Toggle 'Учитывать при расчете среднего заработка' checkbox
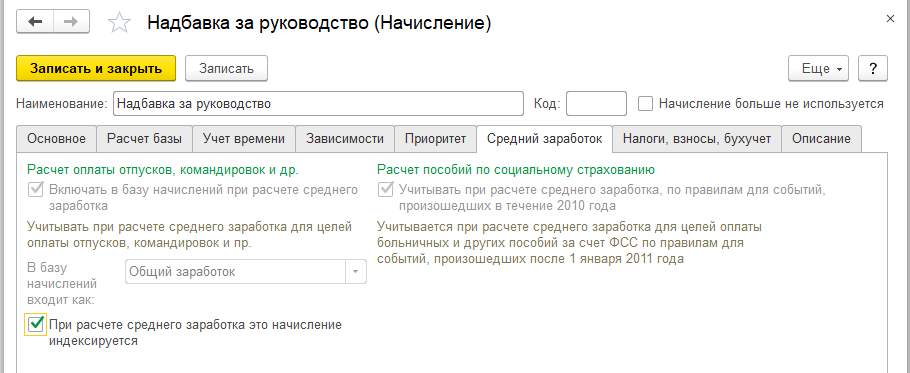The width and height of the screenshot is (910, 373). [386, 190]
